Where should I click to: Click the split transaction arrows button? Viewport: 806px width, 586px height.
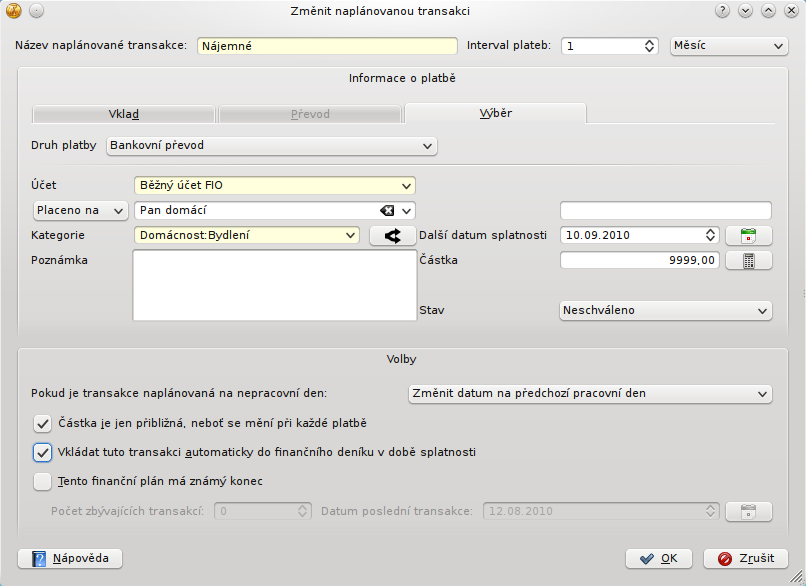pos(392,235)
